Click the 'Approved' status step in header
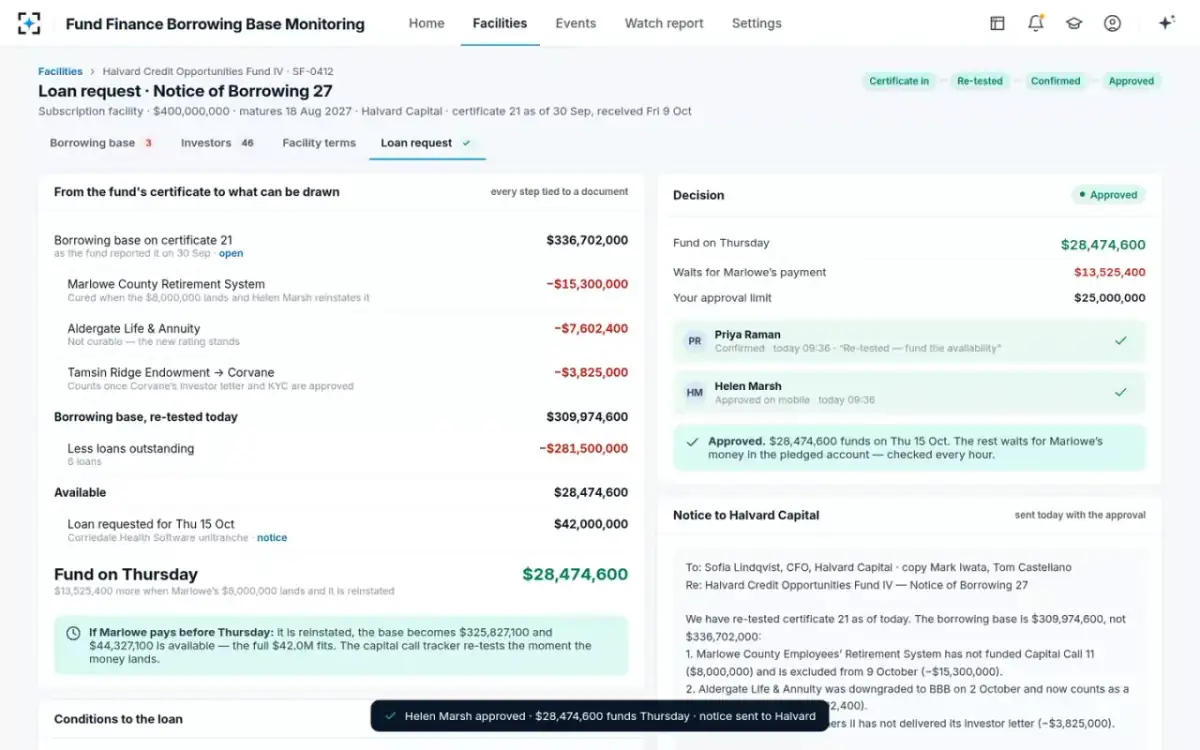 click(x=1131, y=81)
